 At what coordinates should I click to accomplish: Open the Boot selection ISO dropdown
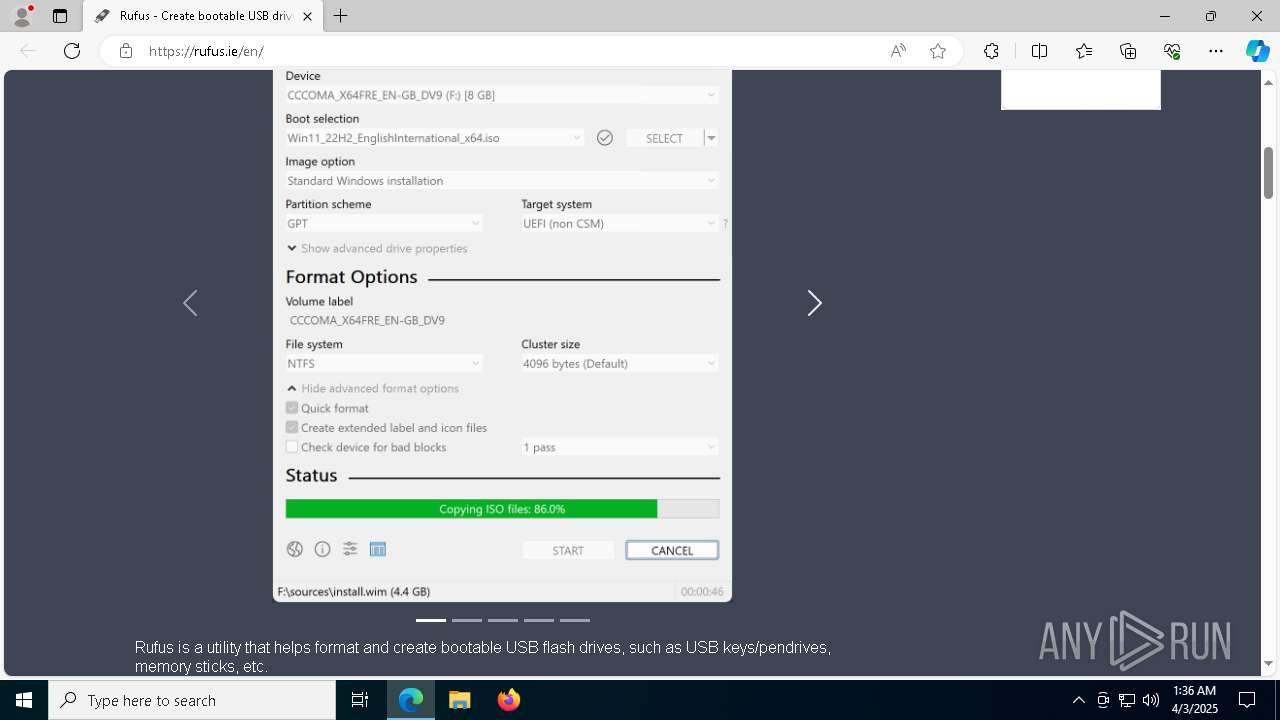[434, 138]
